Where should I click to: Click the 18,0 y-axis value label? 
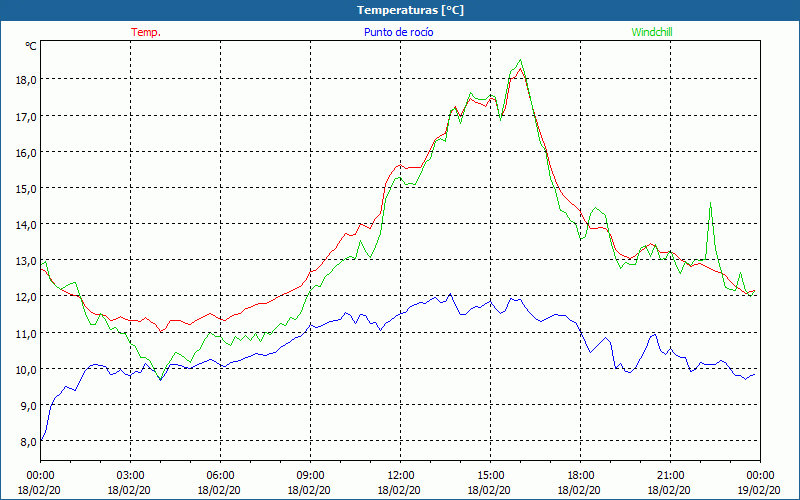pyautogui.click(x=24, y=80)
